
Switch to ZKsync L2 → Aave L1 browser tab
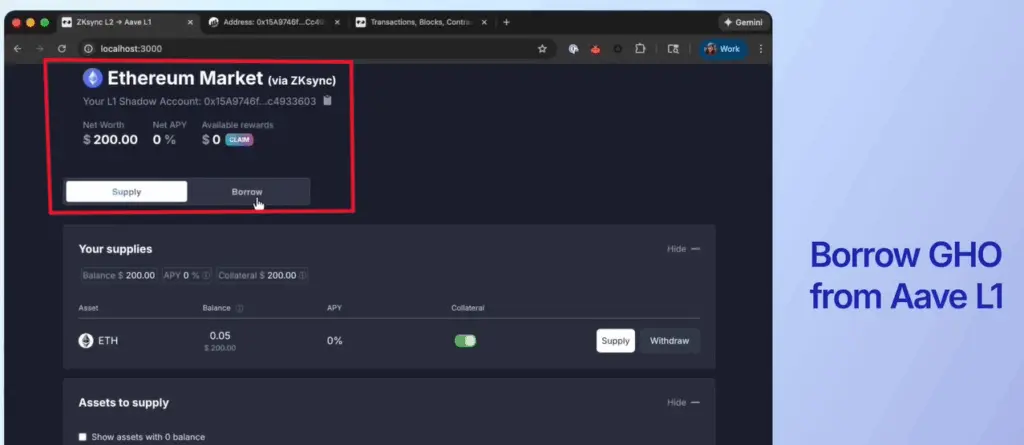point(127,22)
